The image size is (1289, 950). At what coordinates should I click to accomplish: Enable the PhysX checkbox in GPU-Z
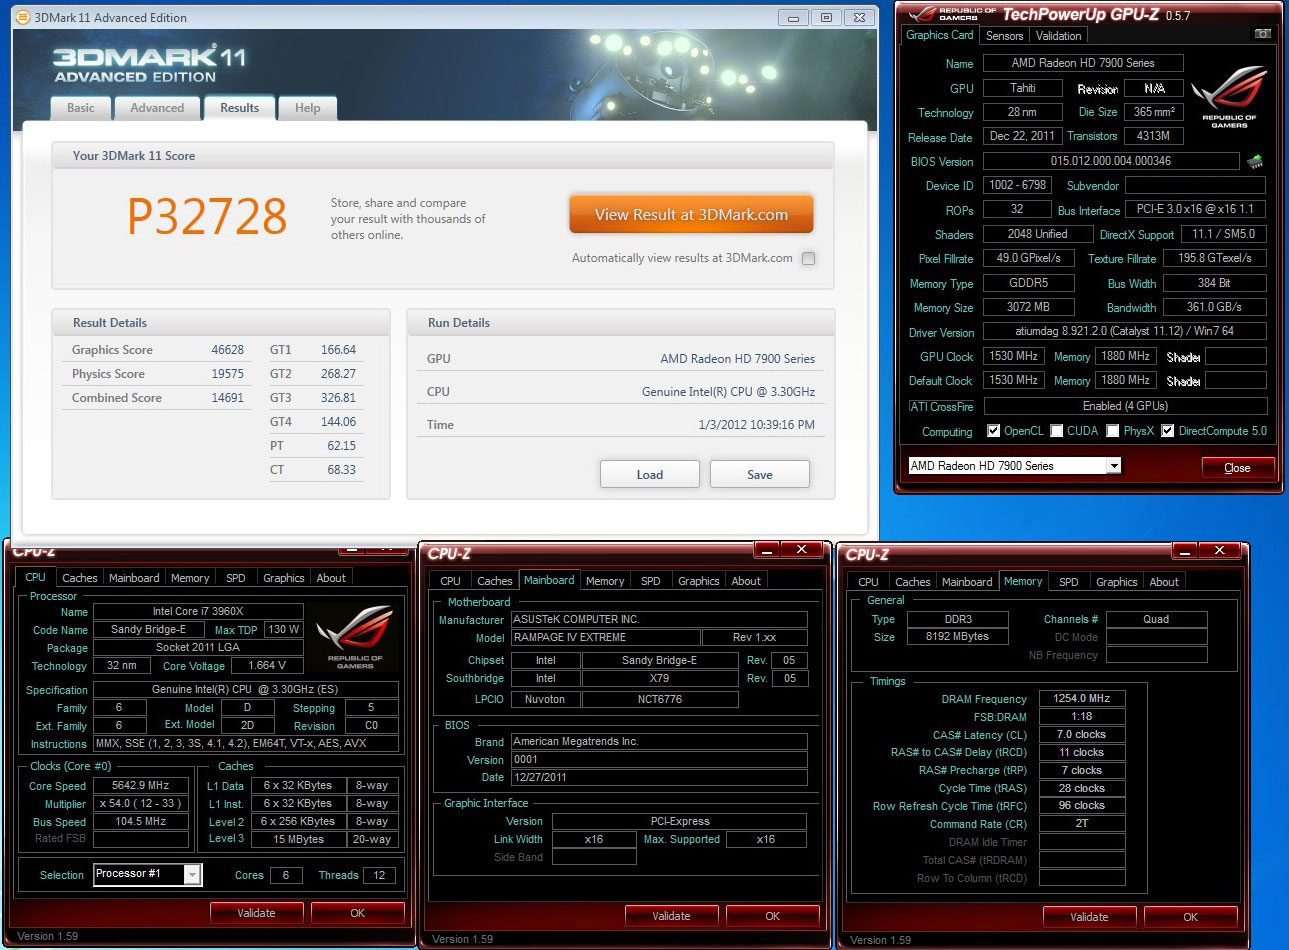(1112, 431)
